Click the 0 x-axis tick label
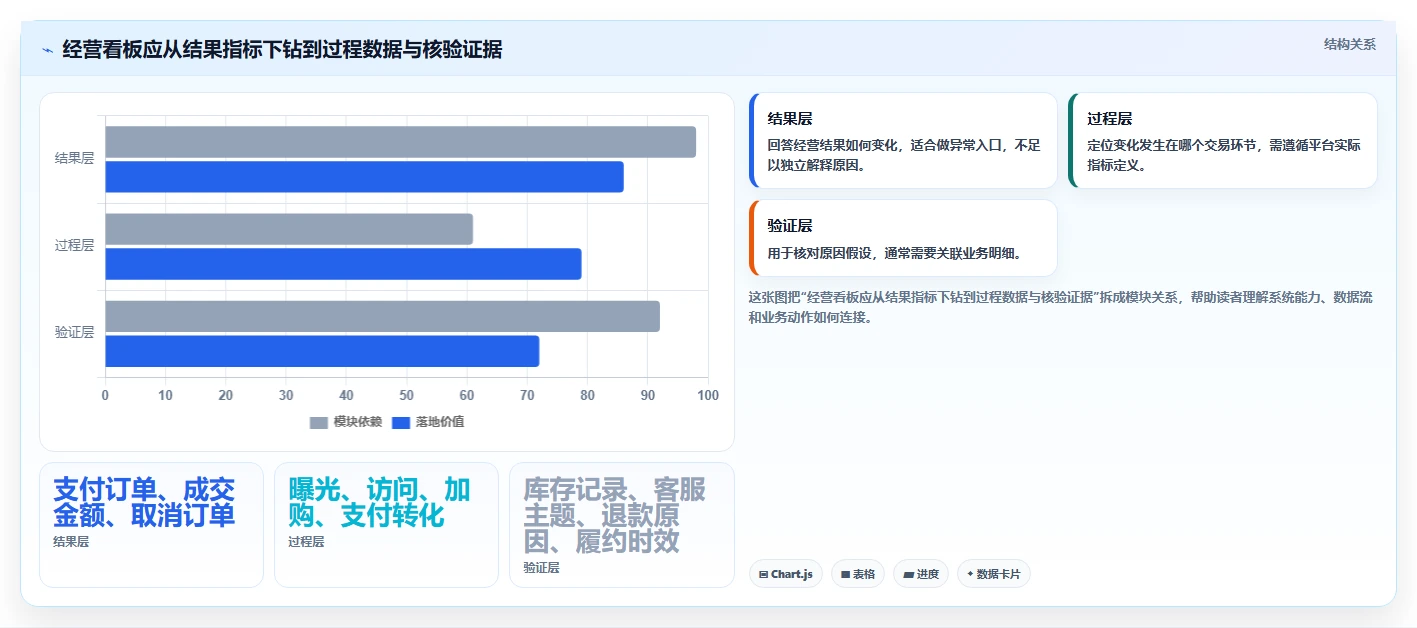The height and width of the screenshot is (628, 1417). point(105,395)
